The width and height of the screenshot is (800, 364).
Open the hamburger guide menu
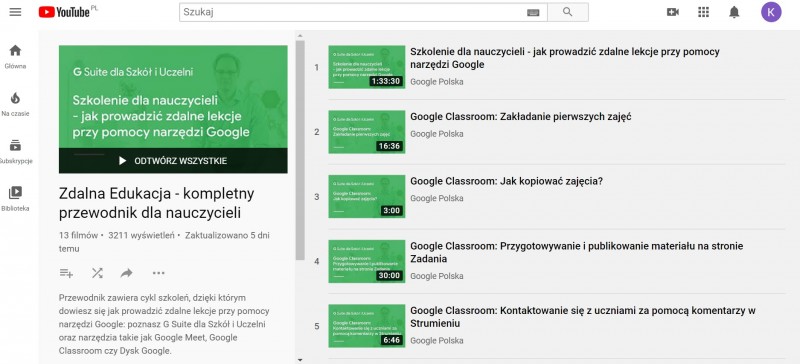[x=15, y=12]
